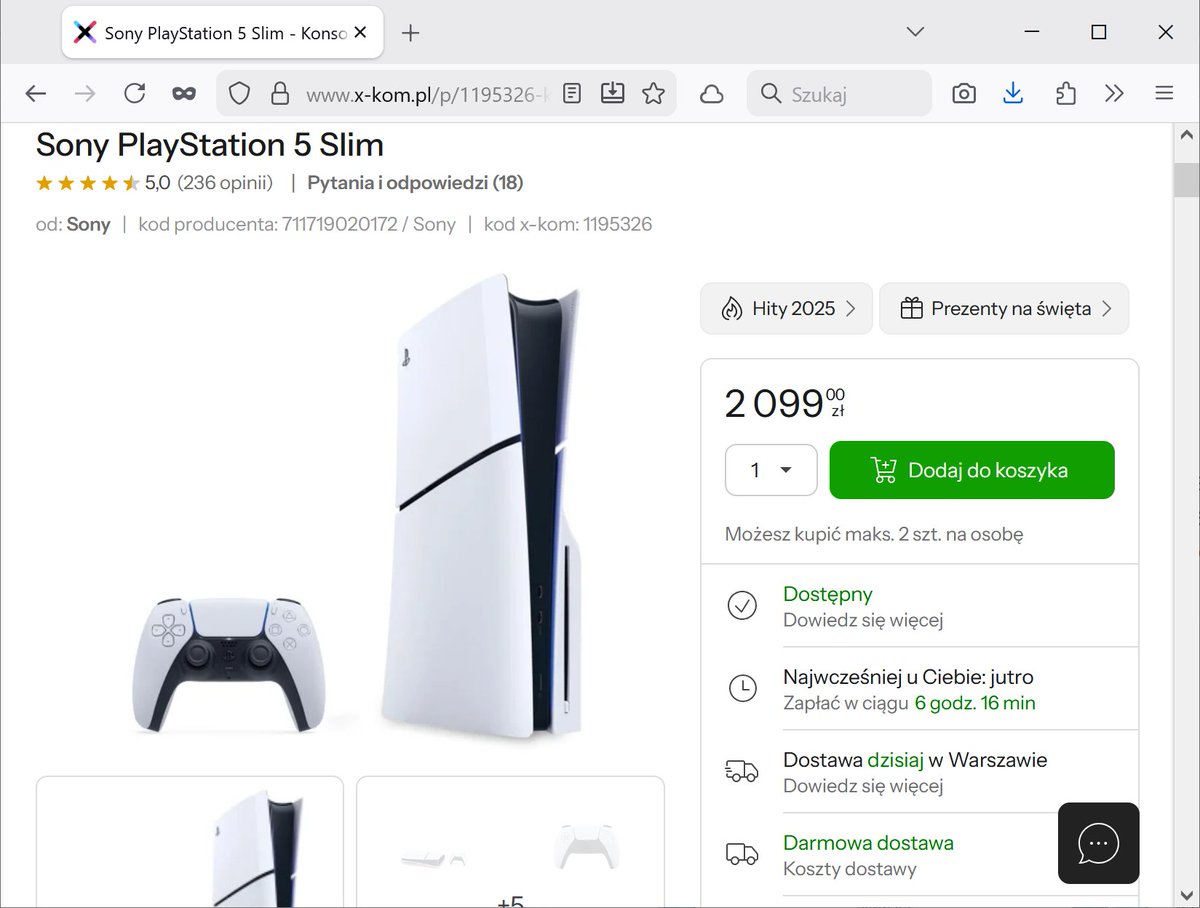Click the kod x-kom: 1195326 text
The image size is (1200, 908).
point(568,224)
